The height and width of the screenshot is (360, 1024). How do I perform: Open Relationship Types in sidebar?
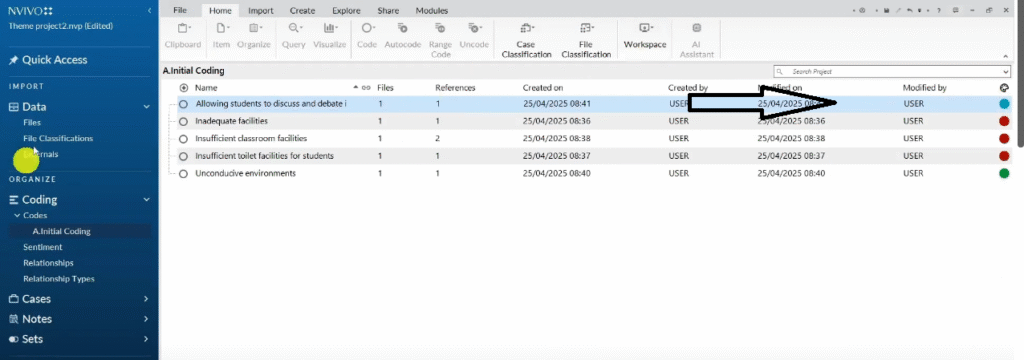[x=59, y=279]
